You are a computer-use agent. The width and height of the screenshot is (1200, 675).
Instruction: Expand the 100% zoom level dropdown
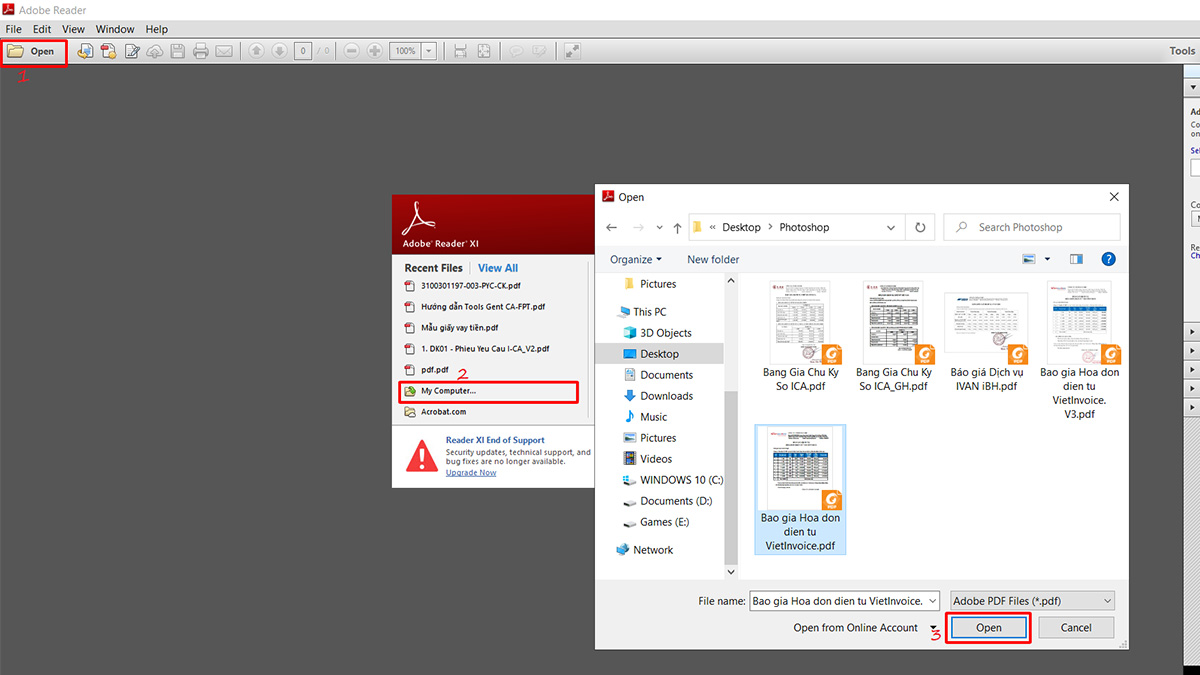pyautogui.click(x=429, y=51)
